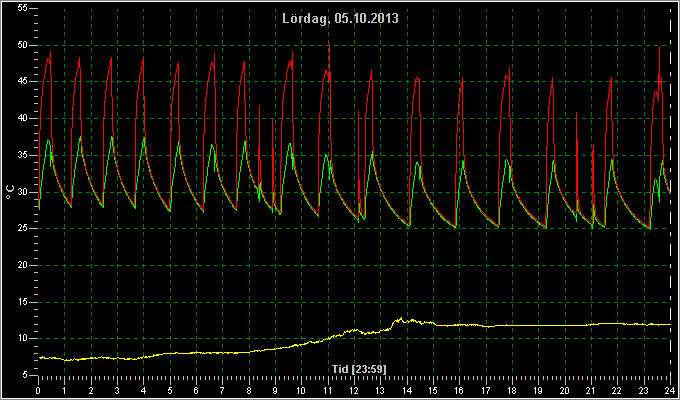Viewport: 680px width, 400px height.
Task: Click the 5 value on temperature axis
Action: pos(25,375)
